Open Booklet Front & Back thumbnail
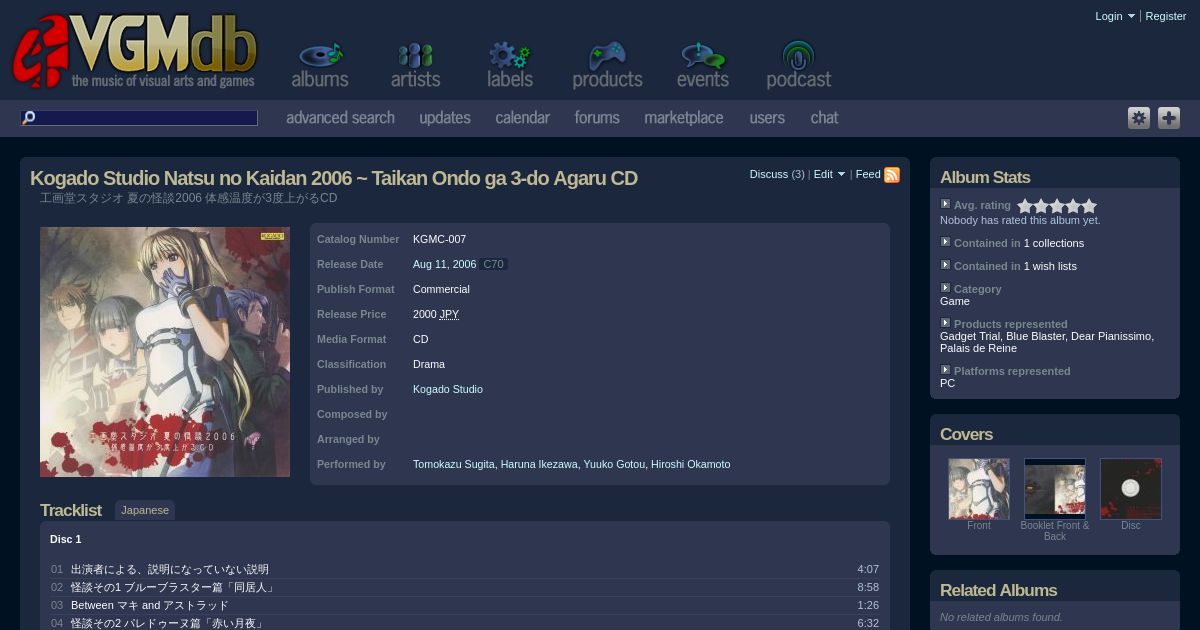 1055,488
